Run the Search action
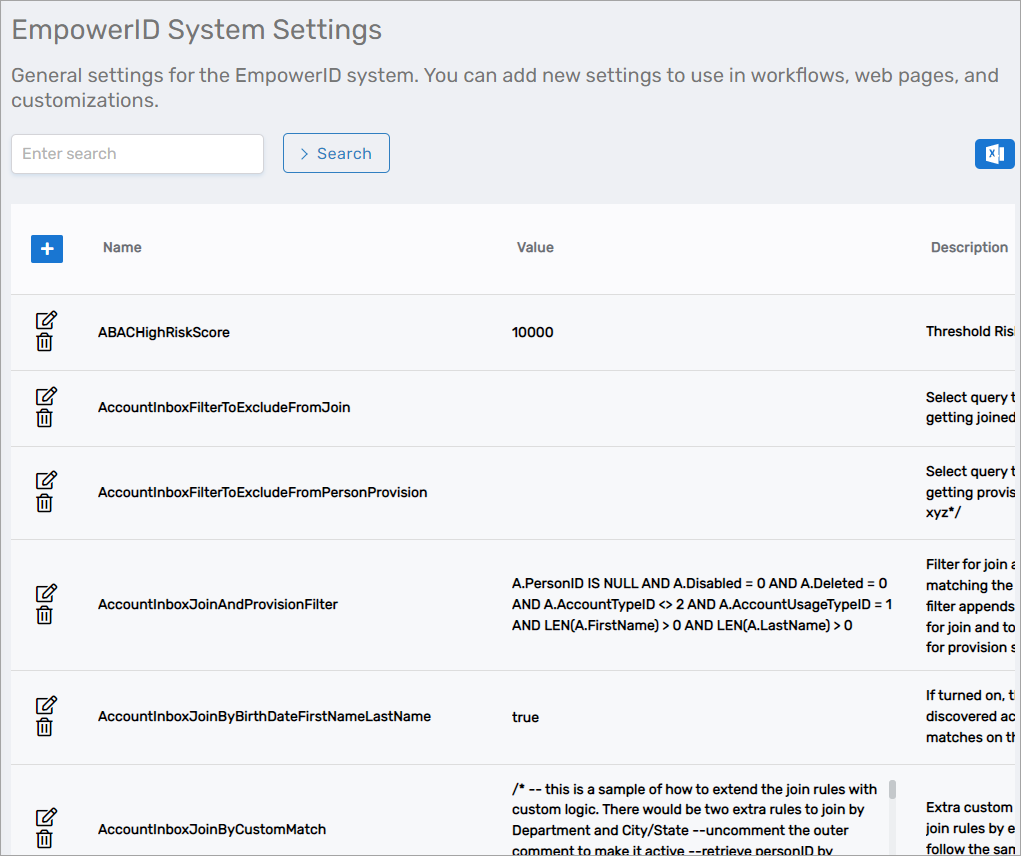This screenshot has height=856, width=1021. [336, 153]
